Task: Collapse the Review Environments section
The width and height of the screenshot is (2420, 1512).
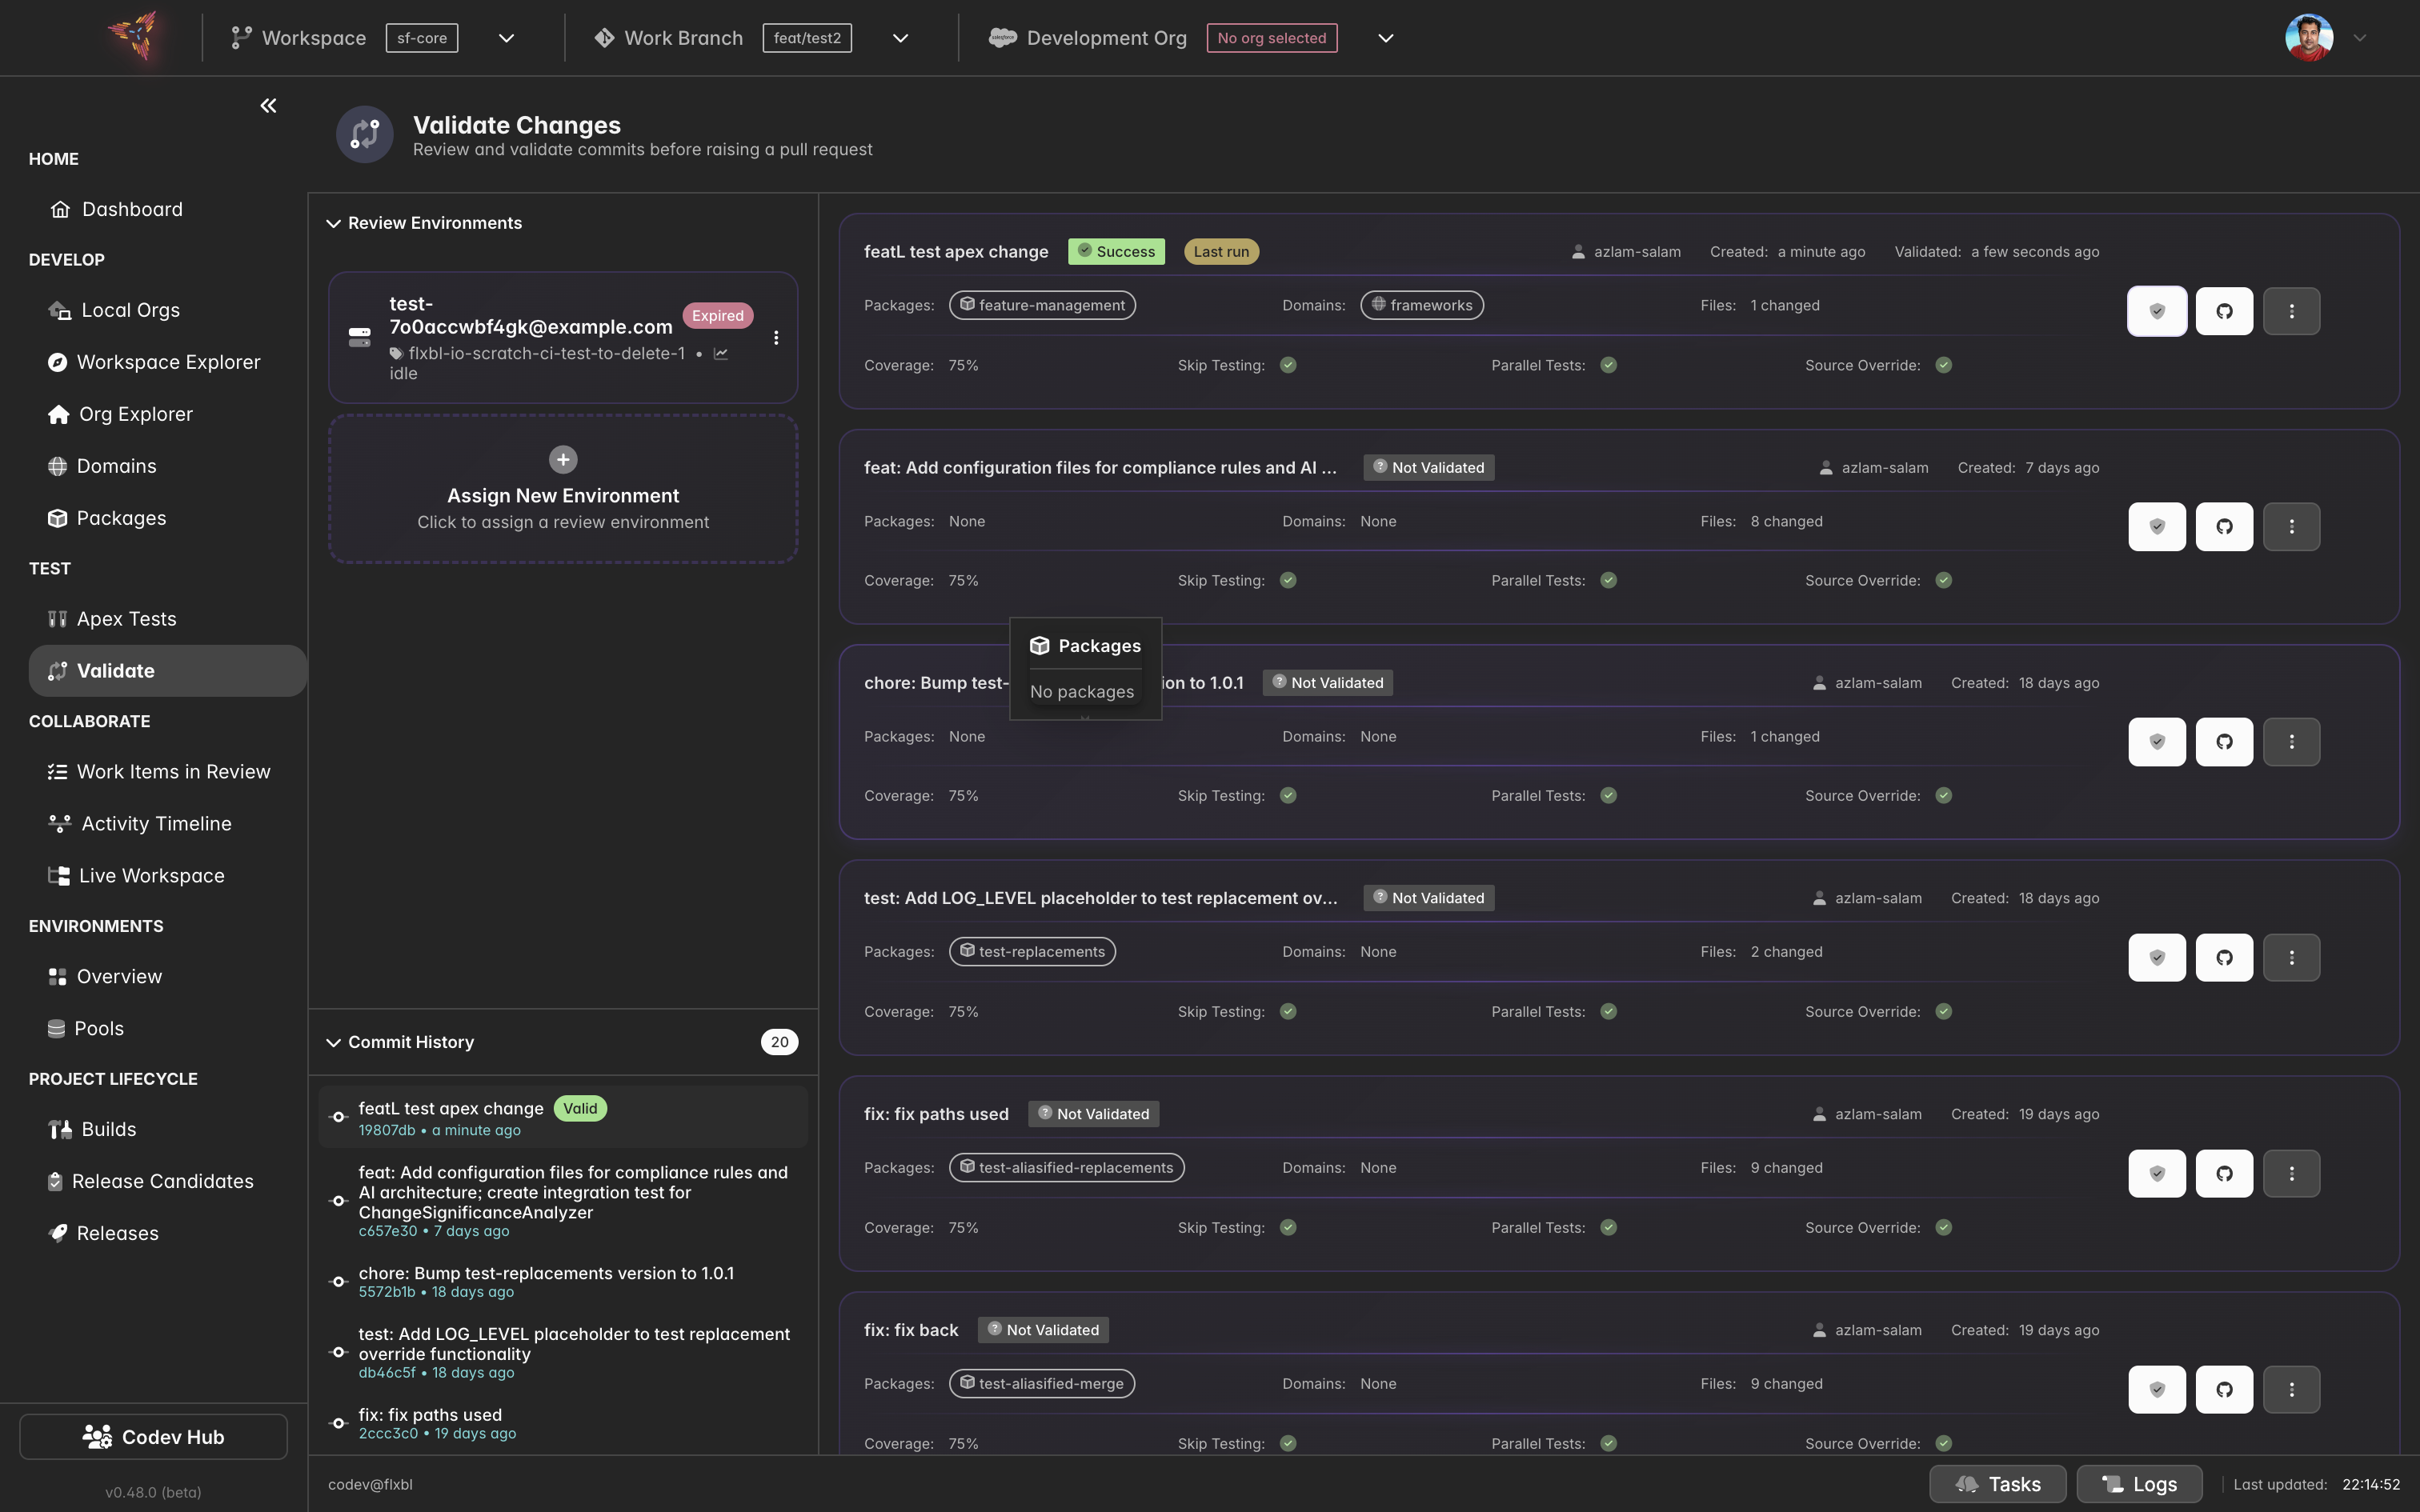Action: [x=334, y=223]
